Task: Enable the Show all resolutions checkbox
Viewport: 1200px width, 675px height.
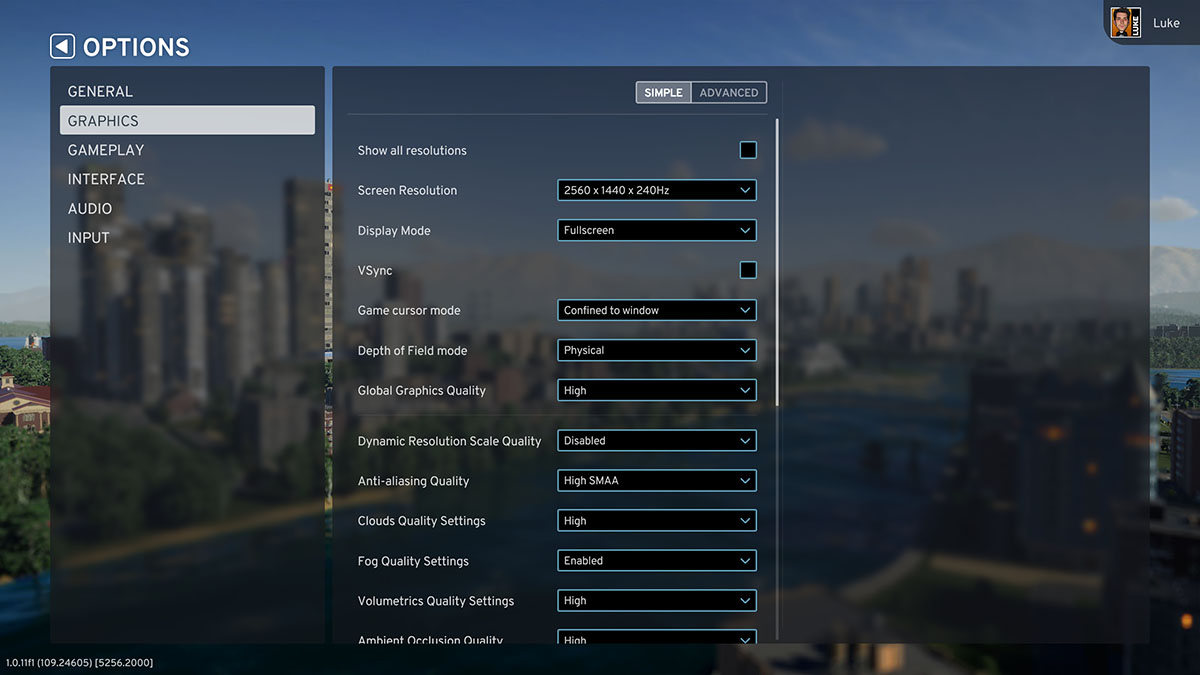Action: pyautogui.click(x=748, y=150)
